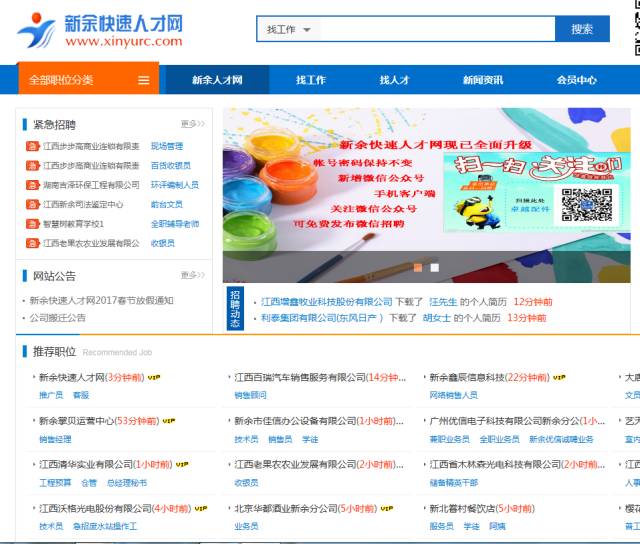Viewport: 640px width, 544px height.
Task: Open the 储备精英干部 position link
Action: pyautogui.click(x=453, y=483)
